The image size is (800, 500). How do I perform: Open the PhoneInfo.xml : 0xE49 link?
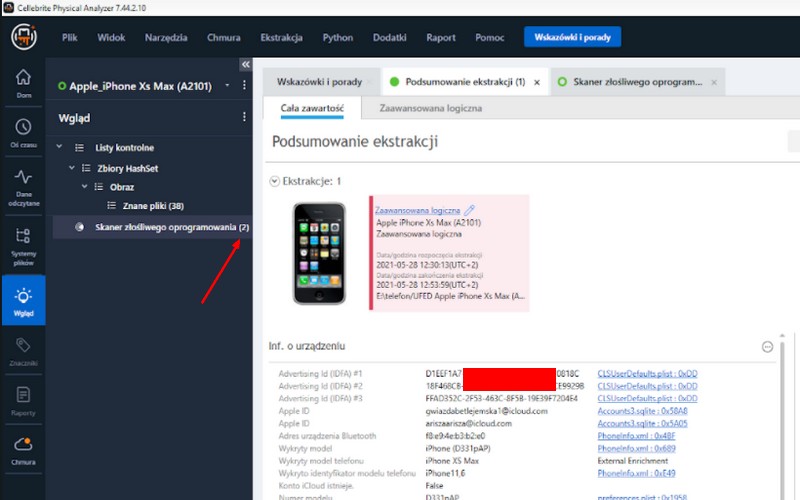(636, 473)
